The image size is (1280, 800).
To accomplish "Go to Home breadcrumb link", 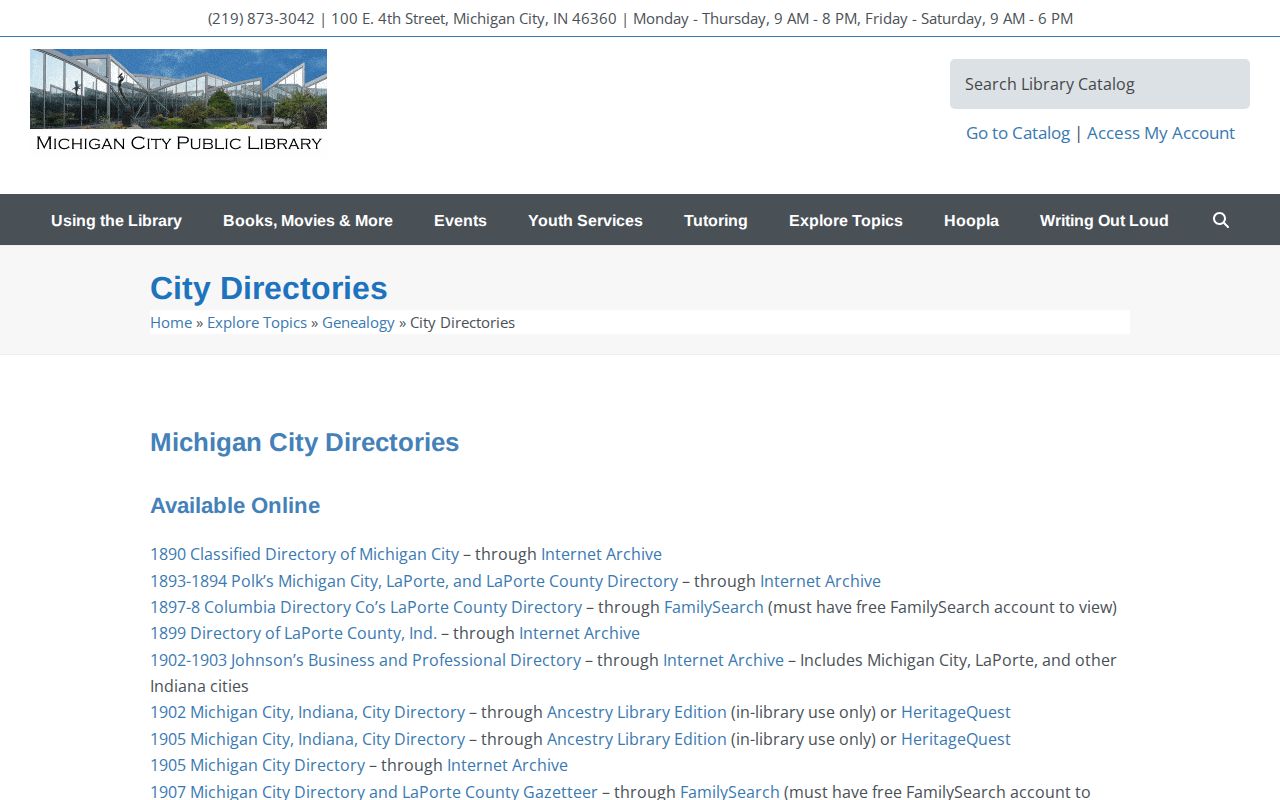I will point(171,322).
